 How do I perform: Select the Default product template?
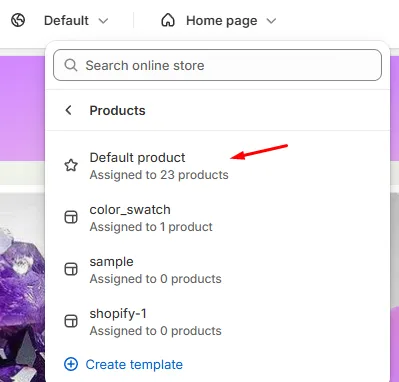point(217,166)
